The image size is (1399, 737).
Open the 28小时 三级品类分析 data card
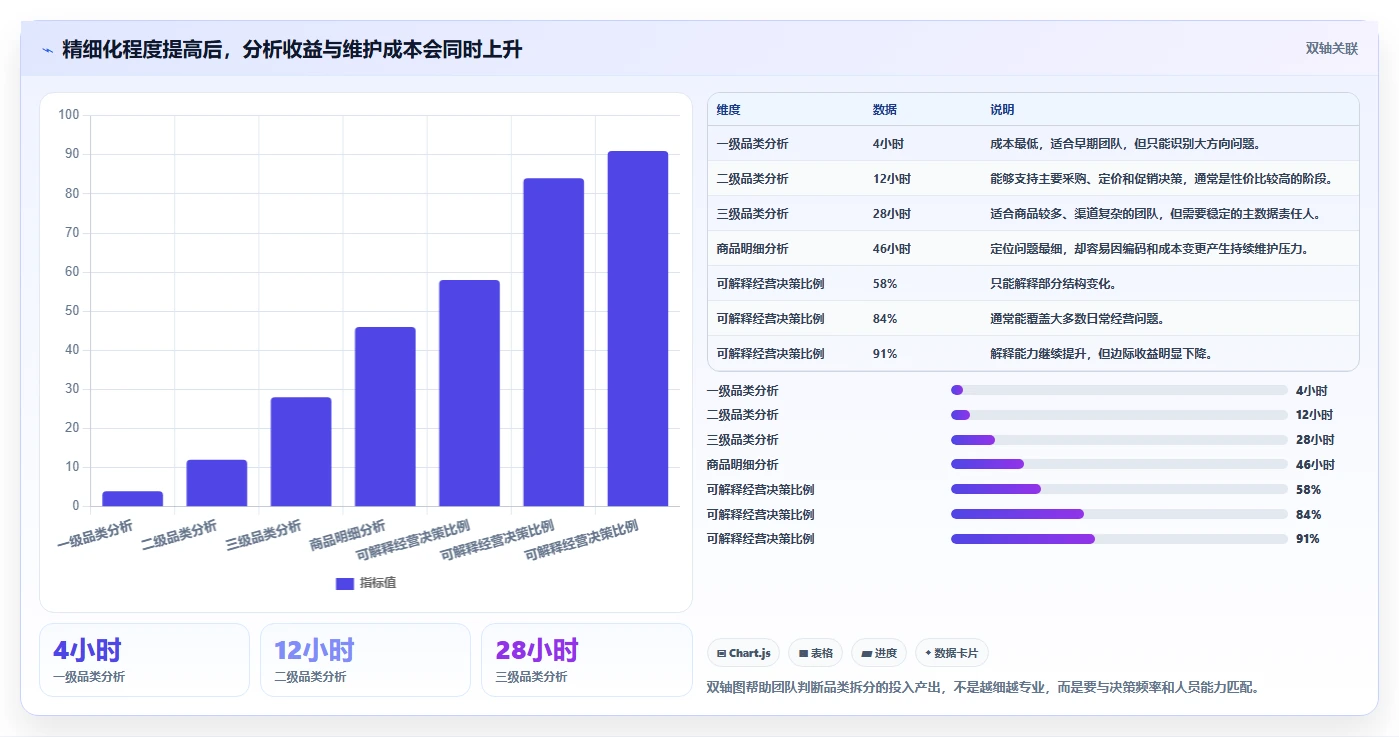[x=586, y=660]
